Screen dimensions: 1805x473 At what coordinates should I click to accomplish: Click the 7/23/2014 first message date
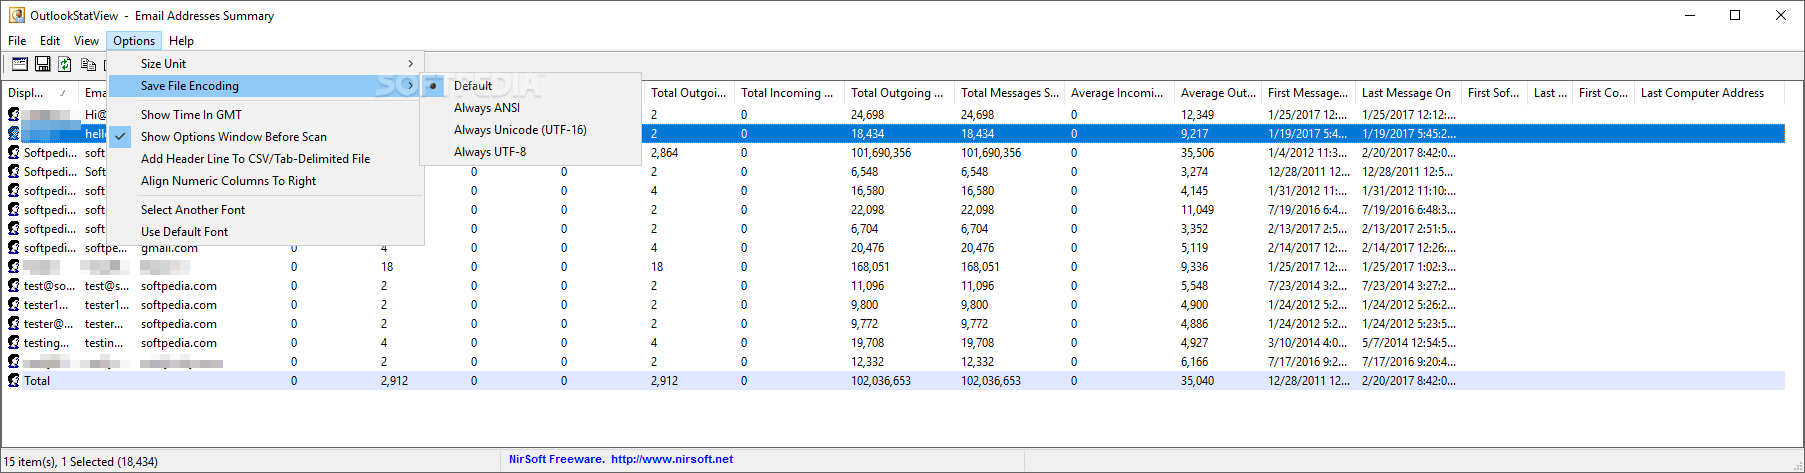[1308, 286]
